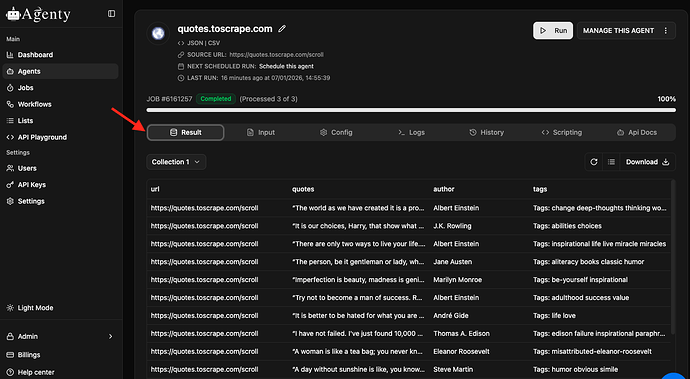Click quote starting 'A woman is like a tea bag'
The height and width of the screenshot is (379, 690).
[358, 352]
